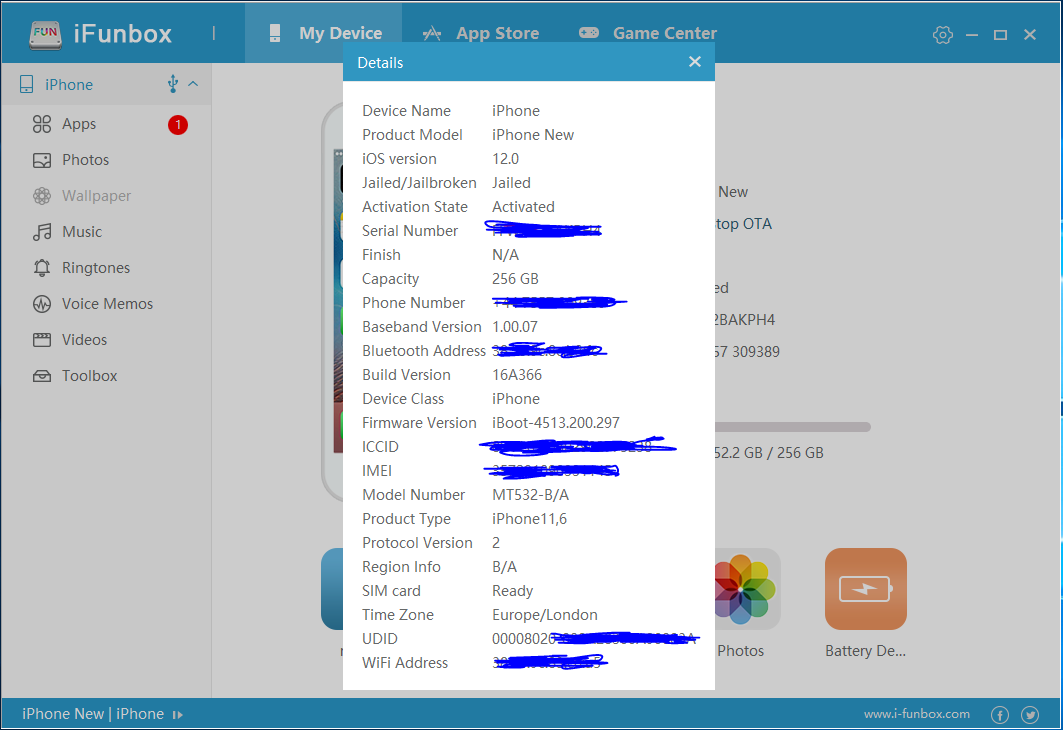Screen dimensions: 1063x730
Task: Click the Apps grid icon
Action: point(42,124)
